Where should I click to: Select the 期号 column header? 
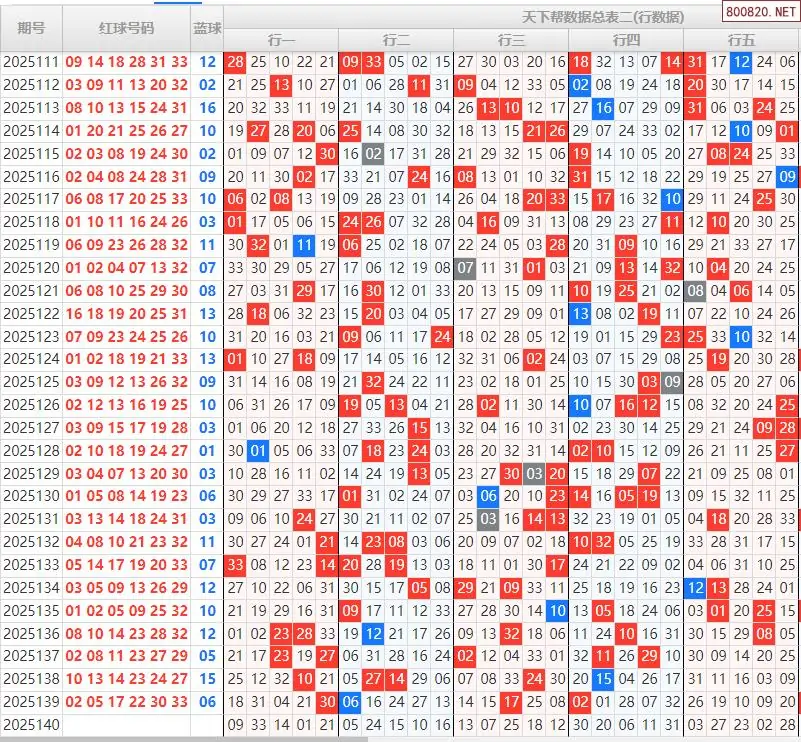click(x=31, y=28)
